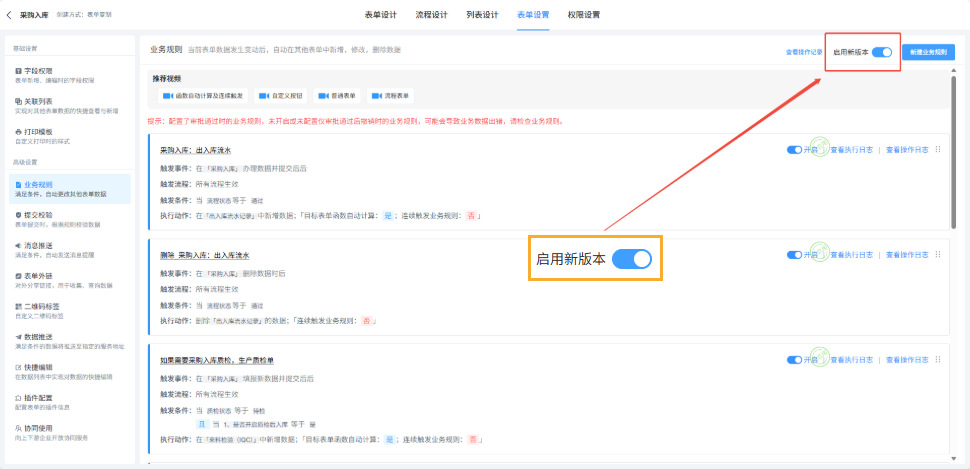Toggle 开启 switch for 采购入库：出入库流水 rule

tap(794, 150)
